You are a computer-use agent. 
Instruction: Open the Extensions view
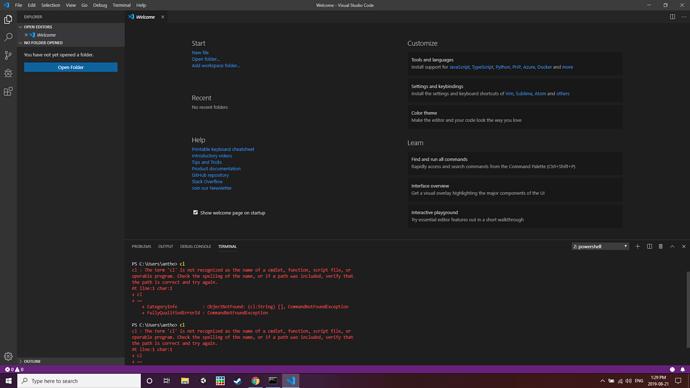(x=8, y=92)
